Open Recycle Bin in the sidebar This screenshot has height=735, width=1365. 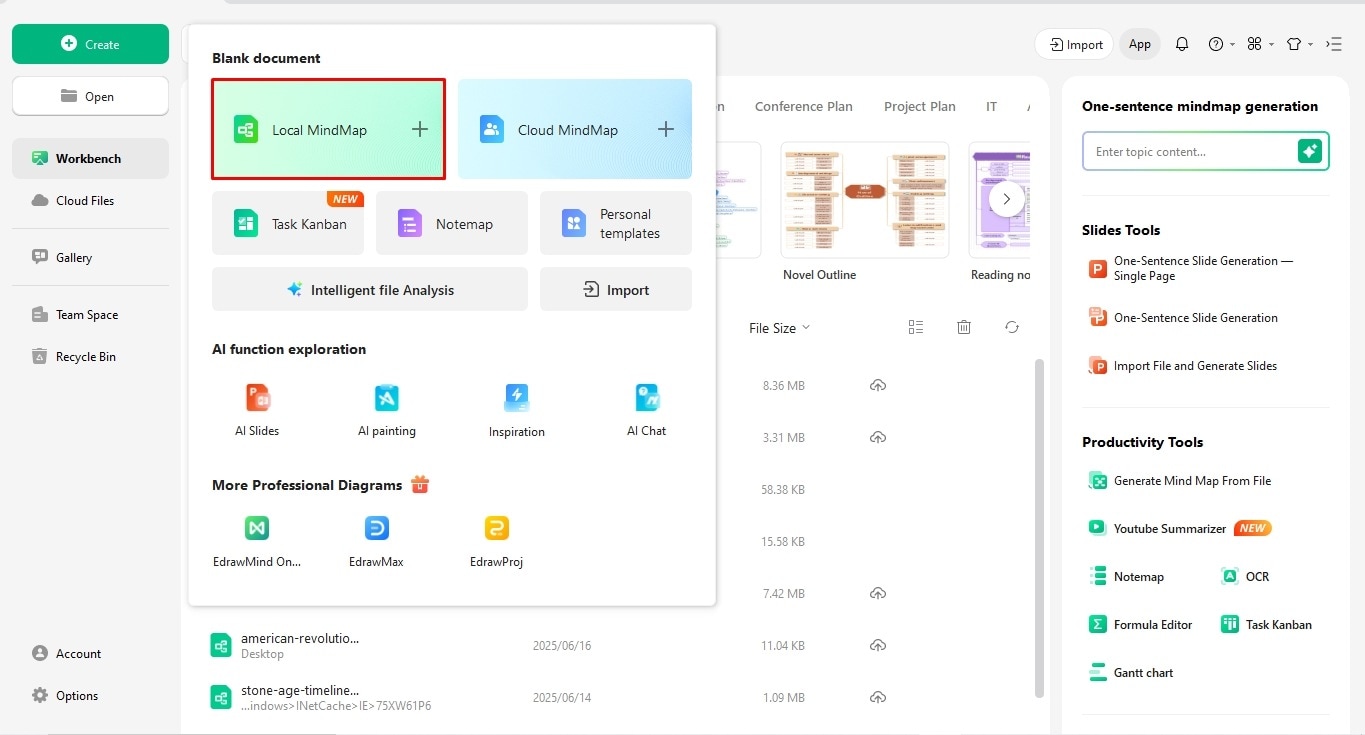(90, 356)
